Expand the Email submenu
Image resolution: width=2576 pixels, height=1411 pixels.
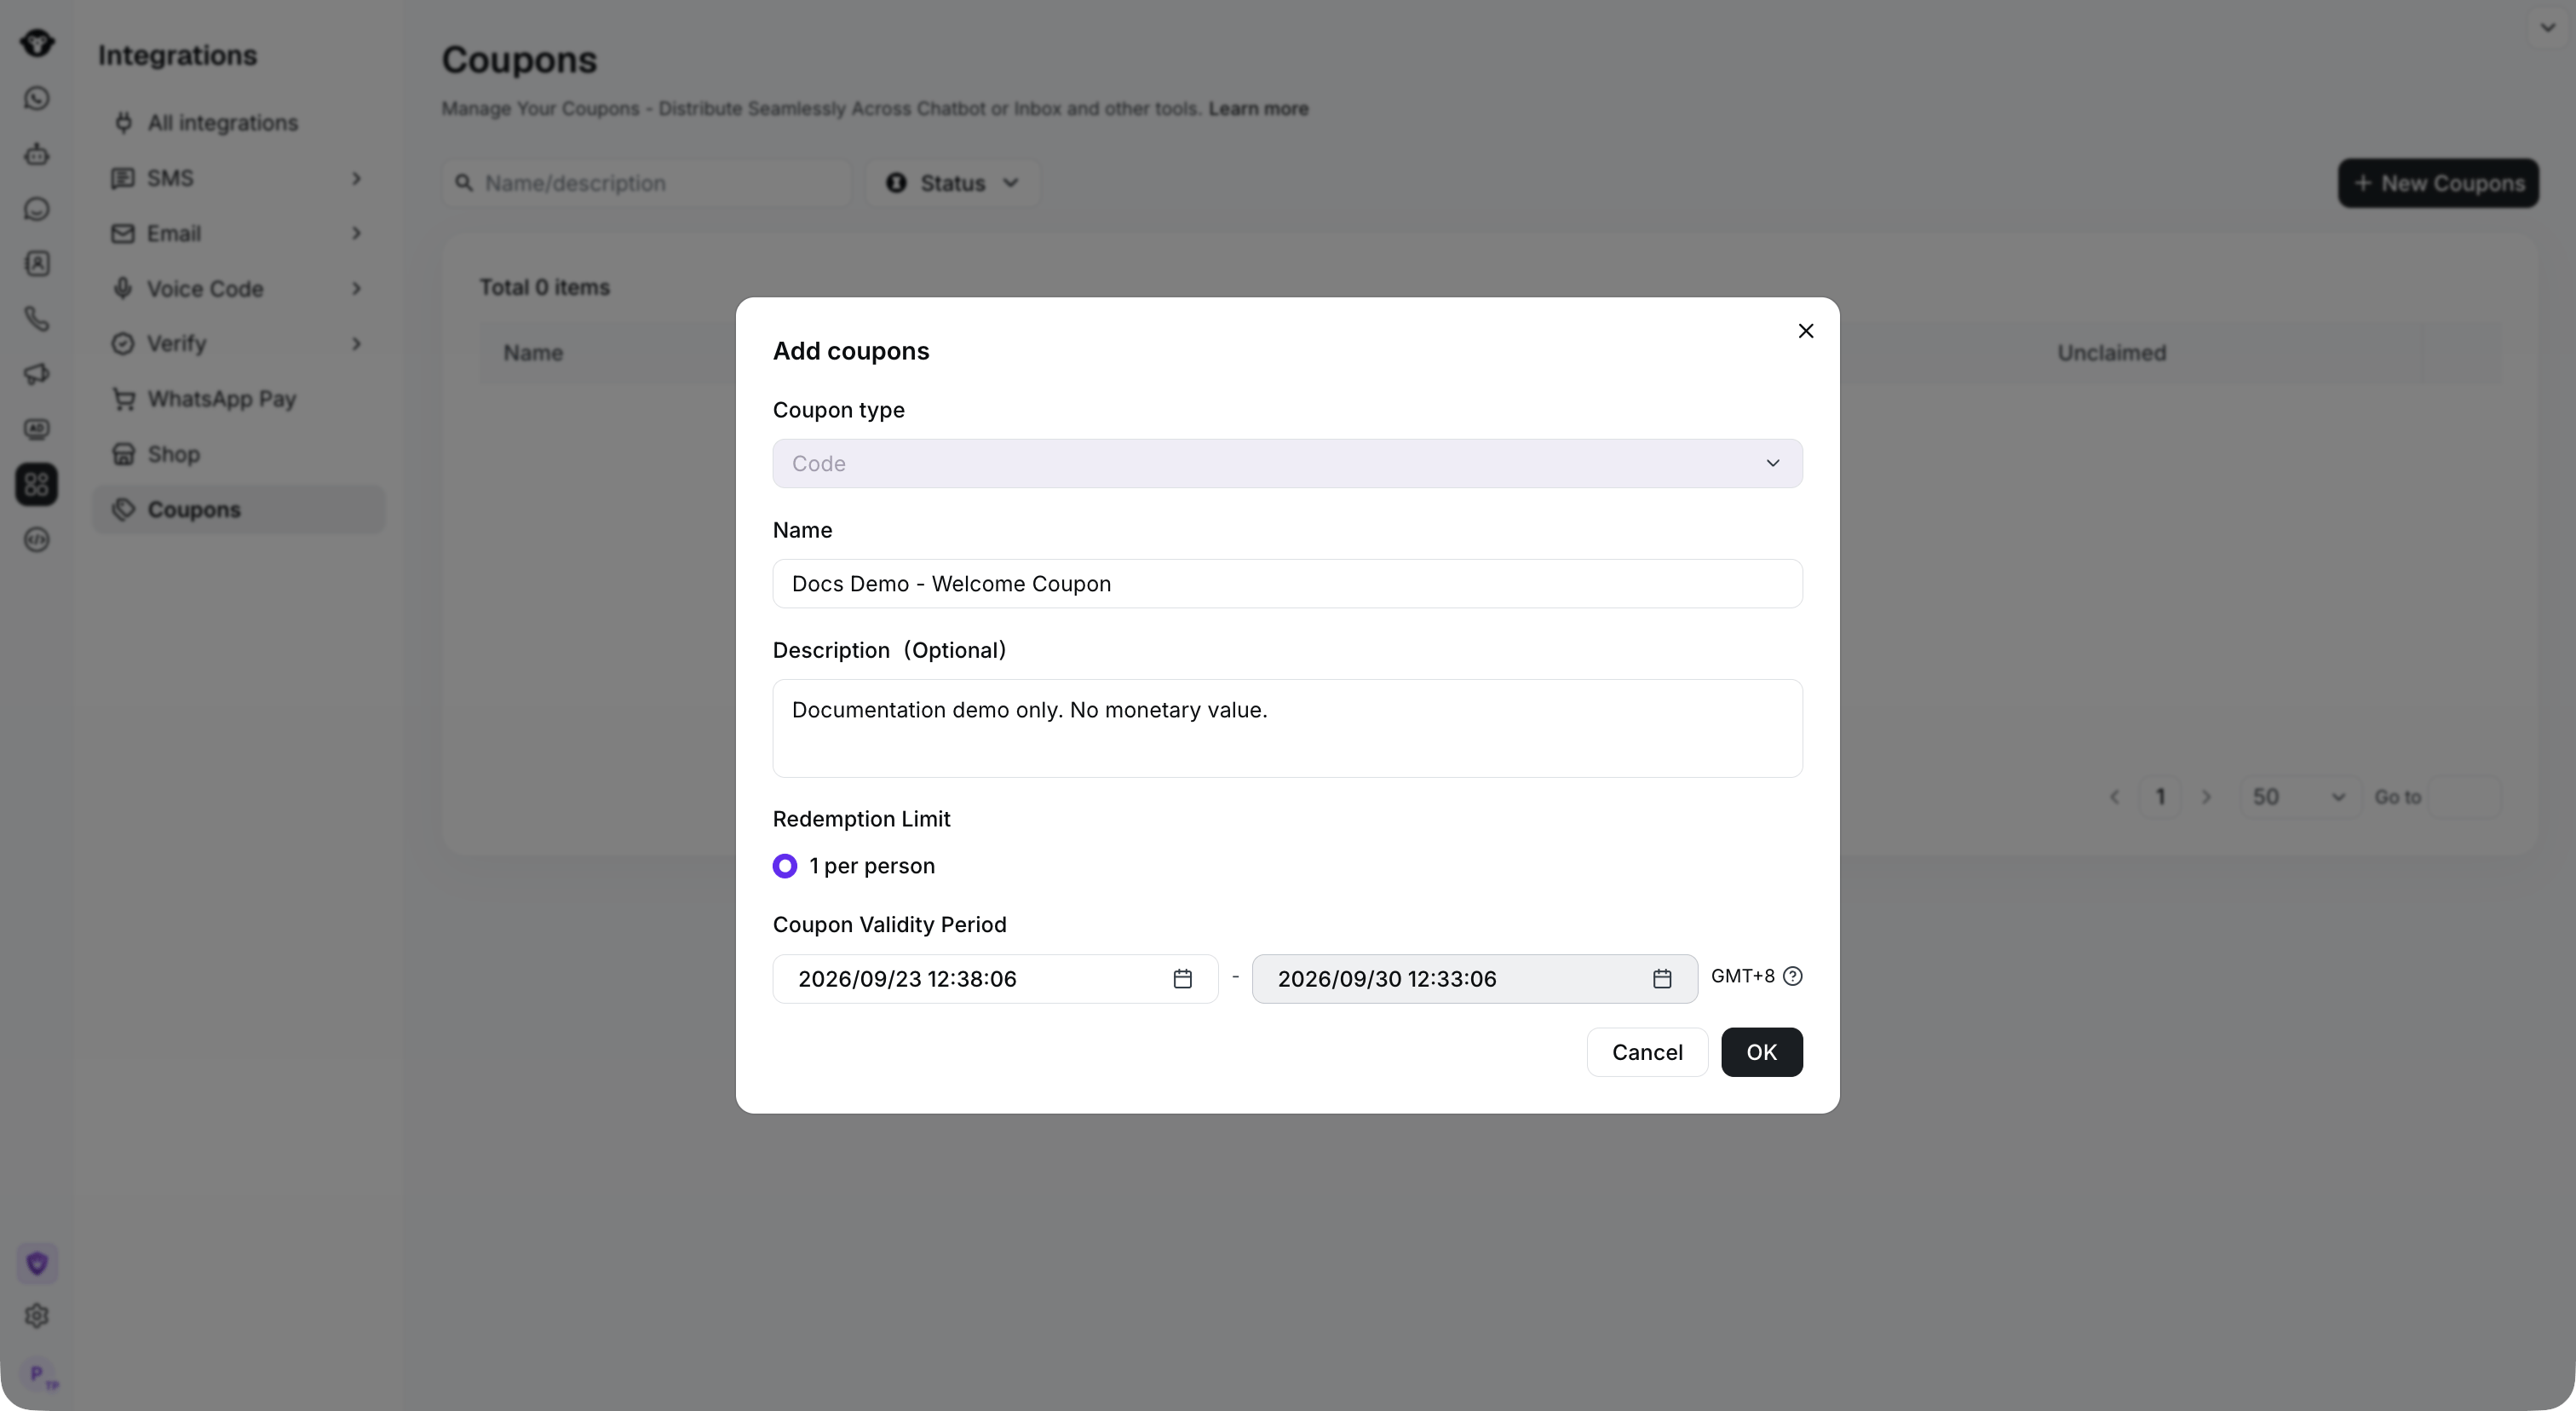click(x=238, y=233)
